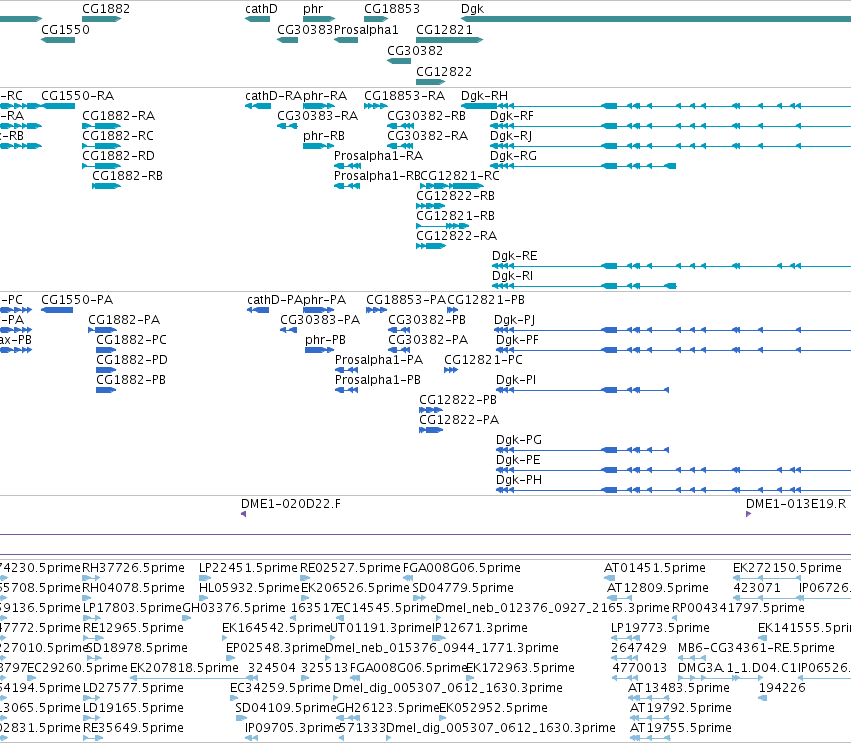
Task: Open transcript label Dgk-RI
Action: click(512, 276)
